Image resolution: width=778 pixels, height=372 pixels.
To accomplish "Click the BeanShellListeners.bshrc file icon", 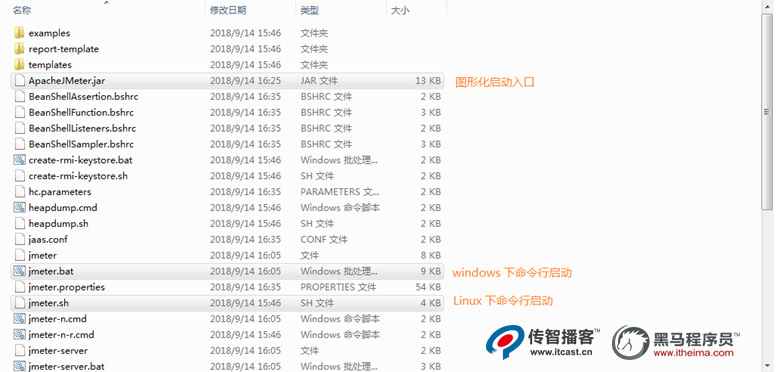I will (19, 128).
